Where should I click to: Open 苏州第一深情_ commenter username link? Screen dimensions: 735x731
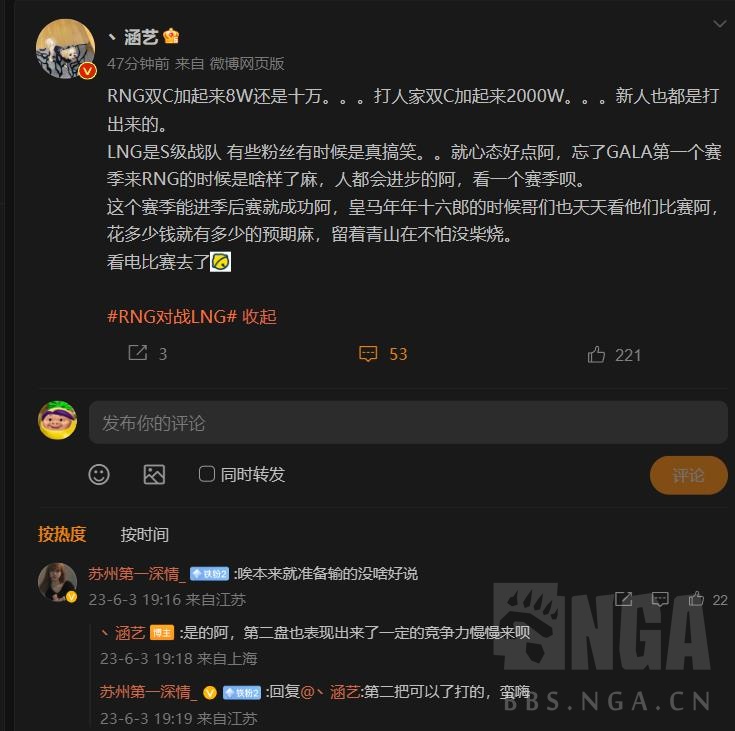(135, 574)
